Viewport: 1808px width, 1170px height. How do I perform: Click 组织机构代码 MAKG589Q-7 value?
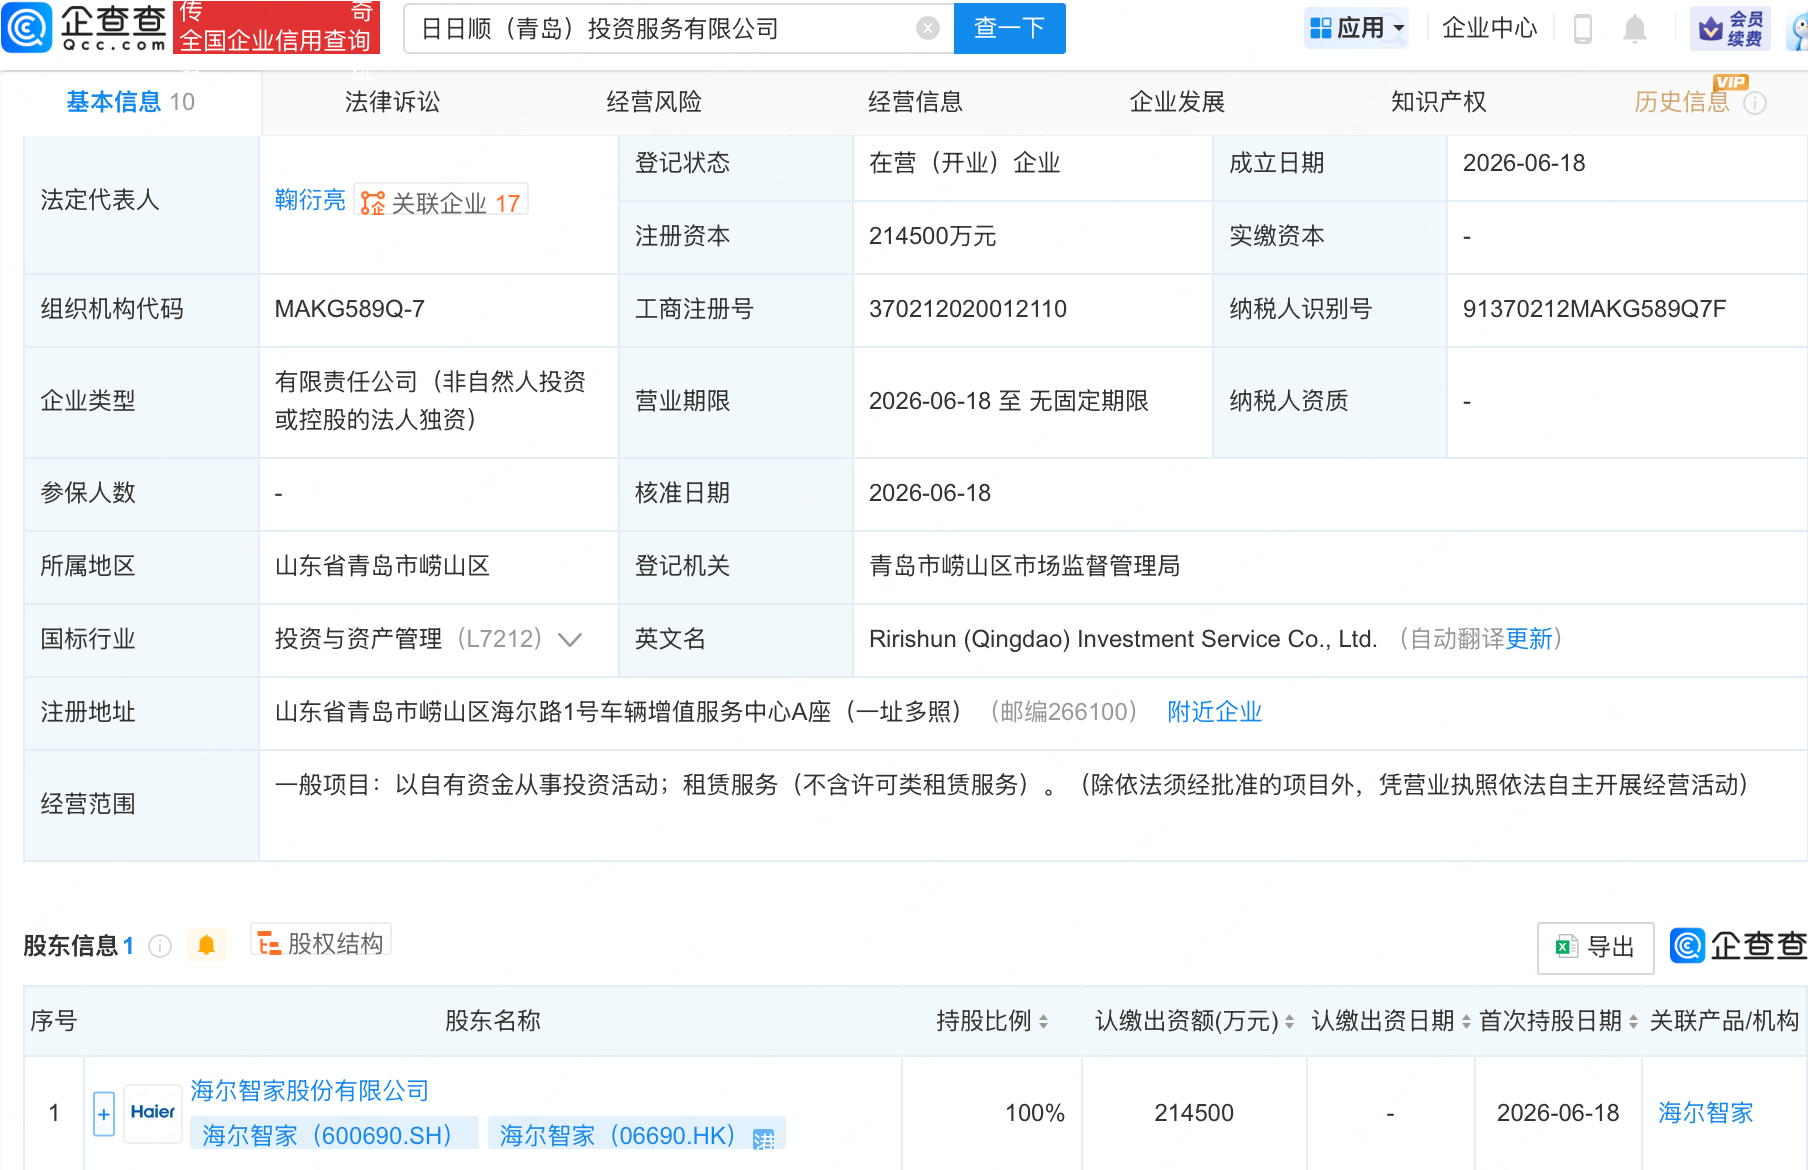tap(350, 309)
